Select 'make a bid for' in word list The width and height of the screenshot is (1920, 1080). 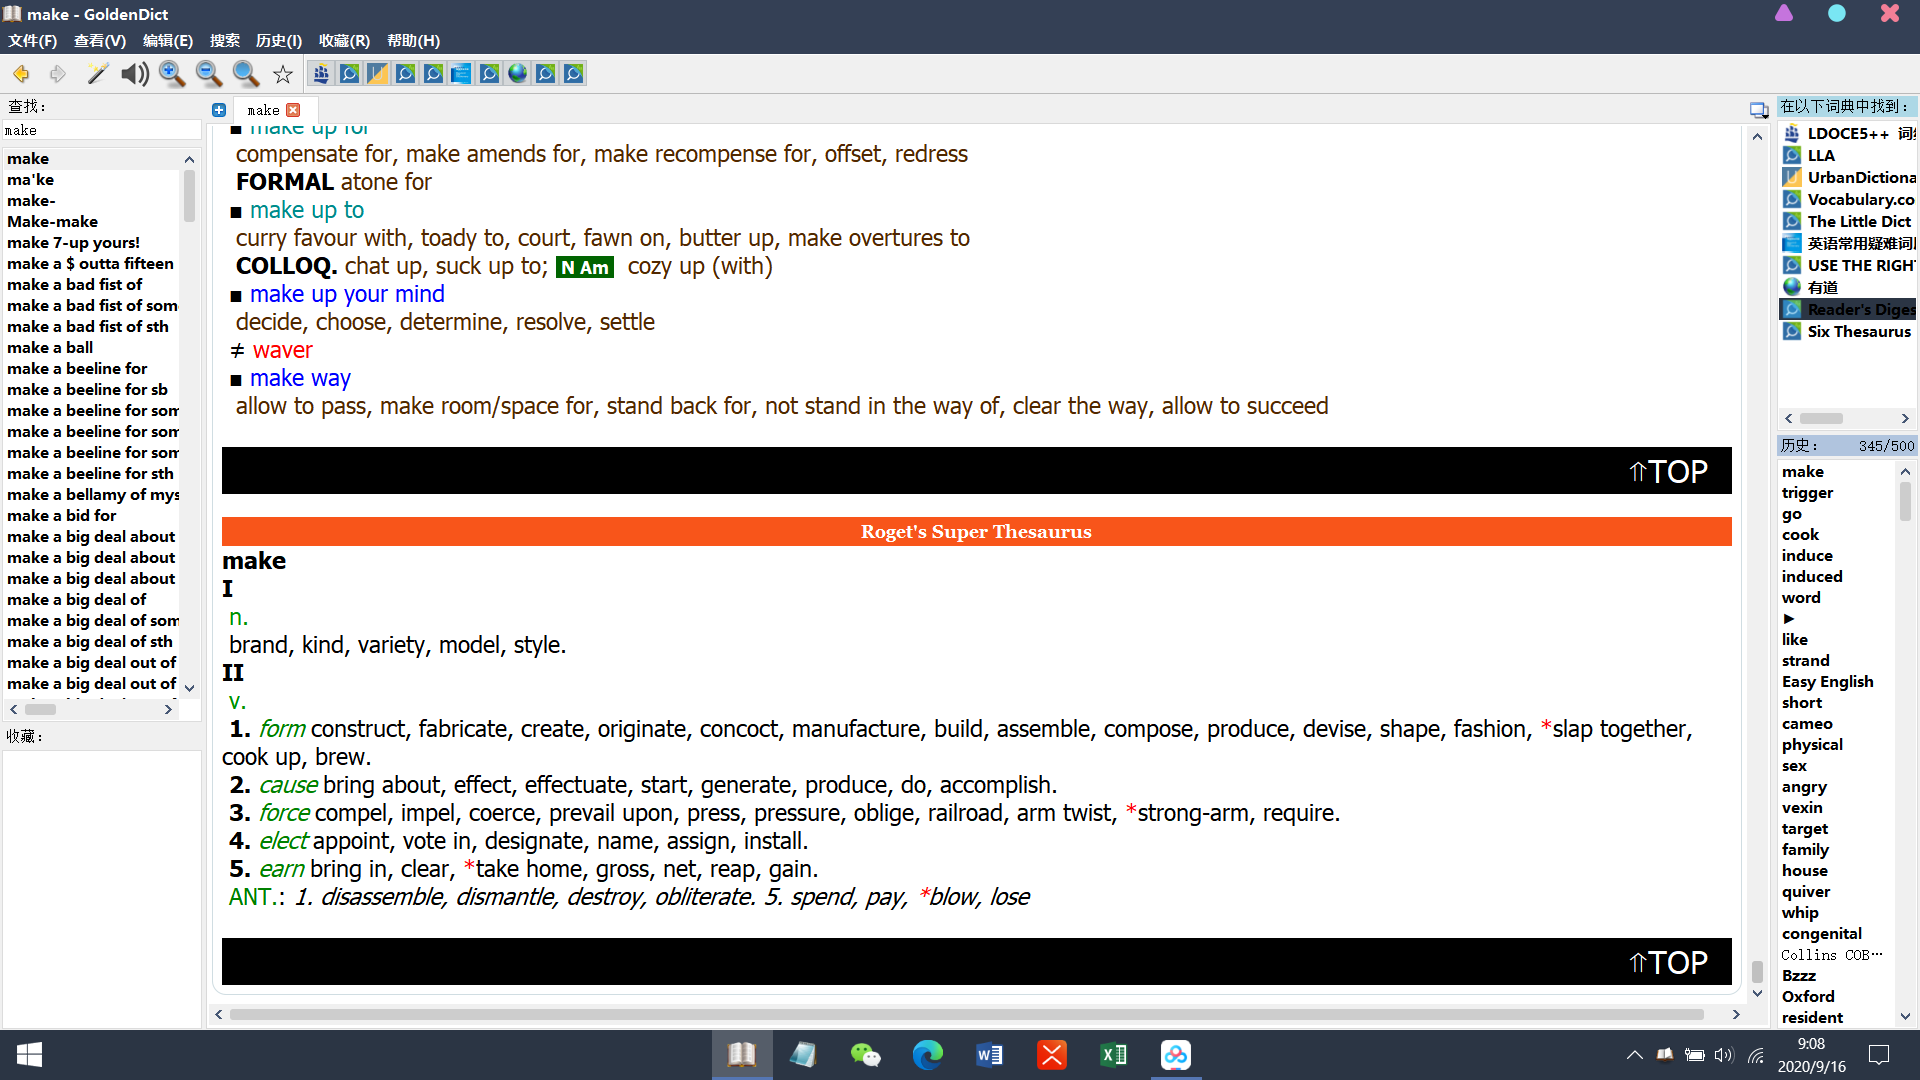point(62,515)
